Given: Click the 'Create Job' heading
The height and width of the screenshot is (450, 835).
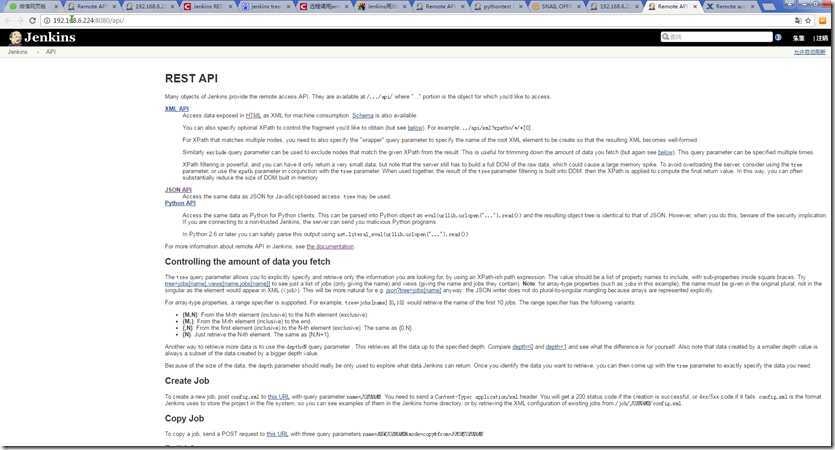Looking at the screenshot, I should coord(186,381).
